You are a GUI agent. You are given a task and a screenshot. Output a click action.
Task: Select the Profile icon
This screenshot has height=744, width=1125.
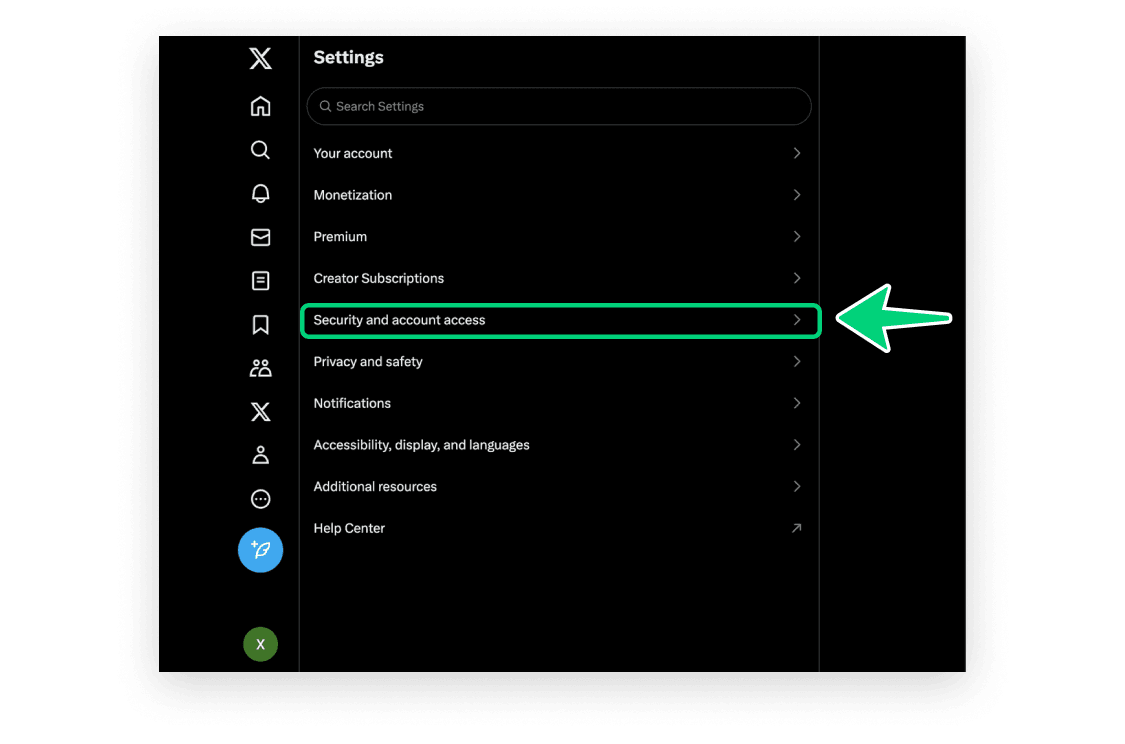click(x=260, y=454)
